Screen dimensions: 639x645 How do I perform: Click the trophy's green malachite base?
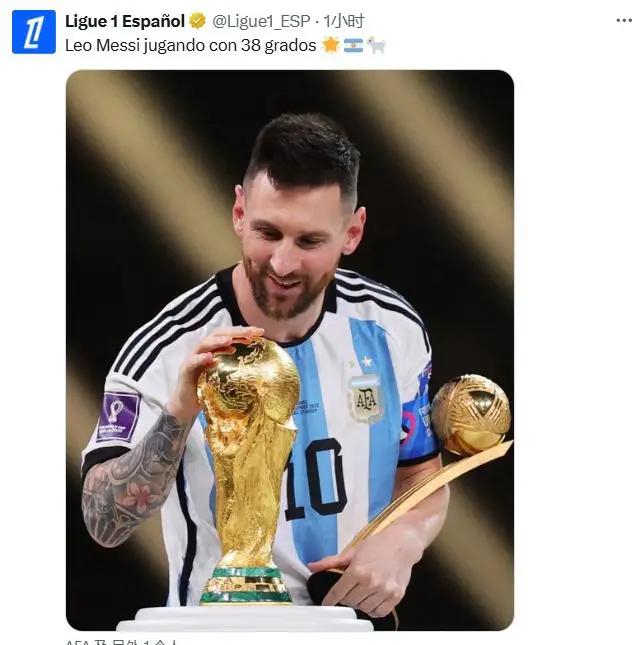246,585
